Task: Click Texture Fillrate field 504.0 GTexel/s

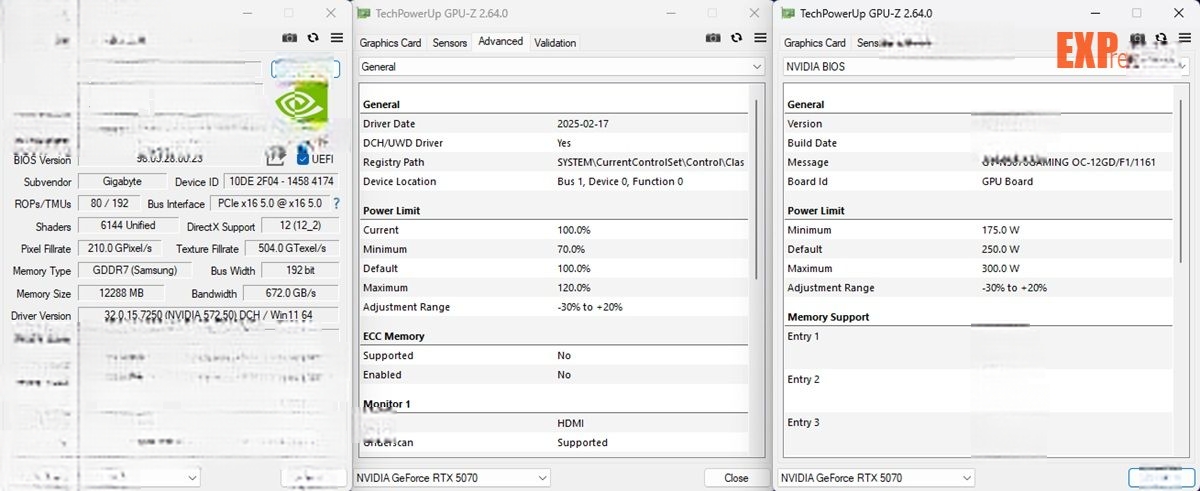Action: pyautogui.click(x=292, y=248)
